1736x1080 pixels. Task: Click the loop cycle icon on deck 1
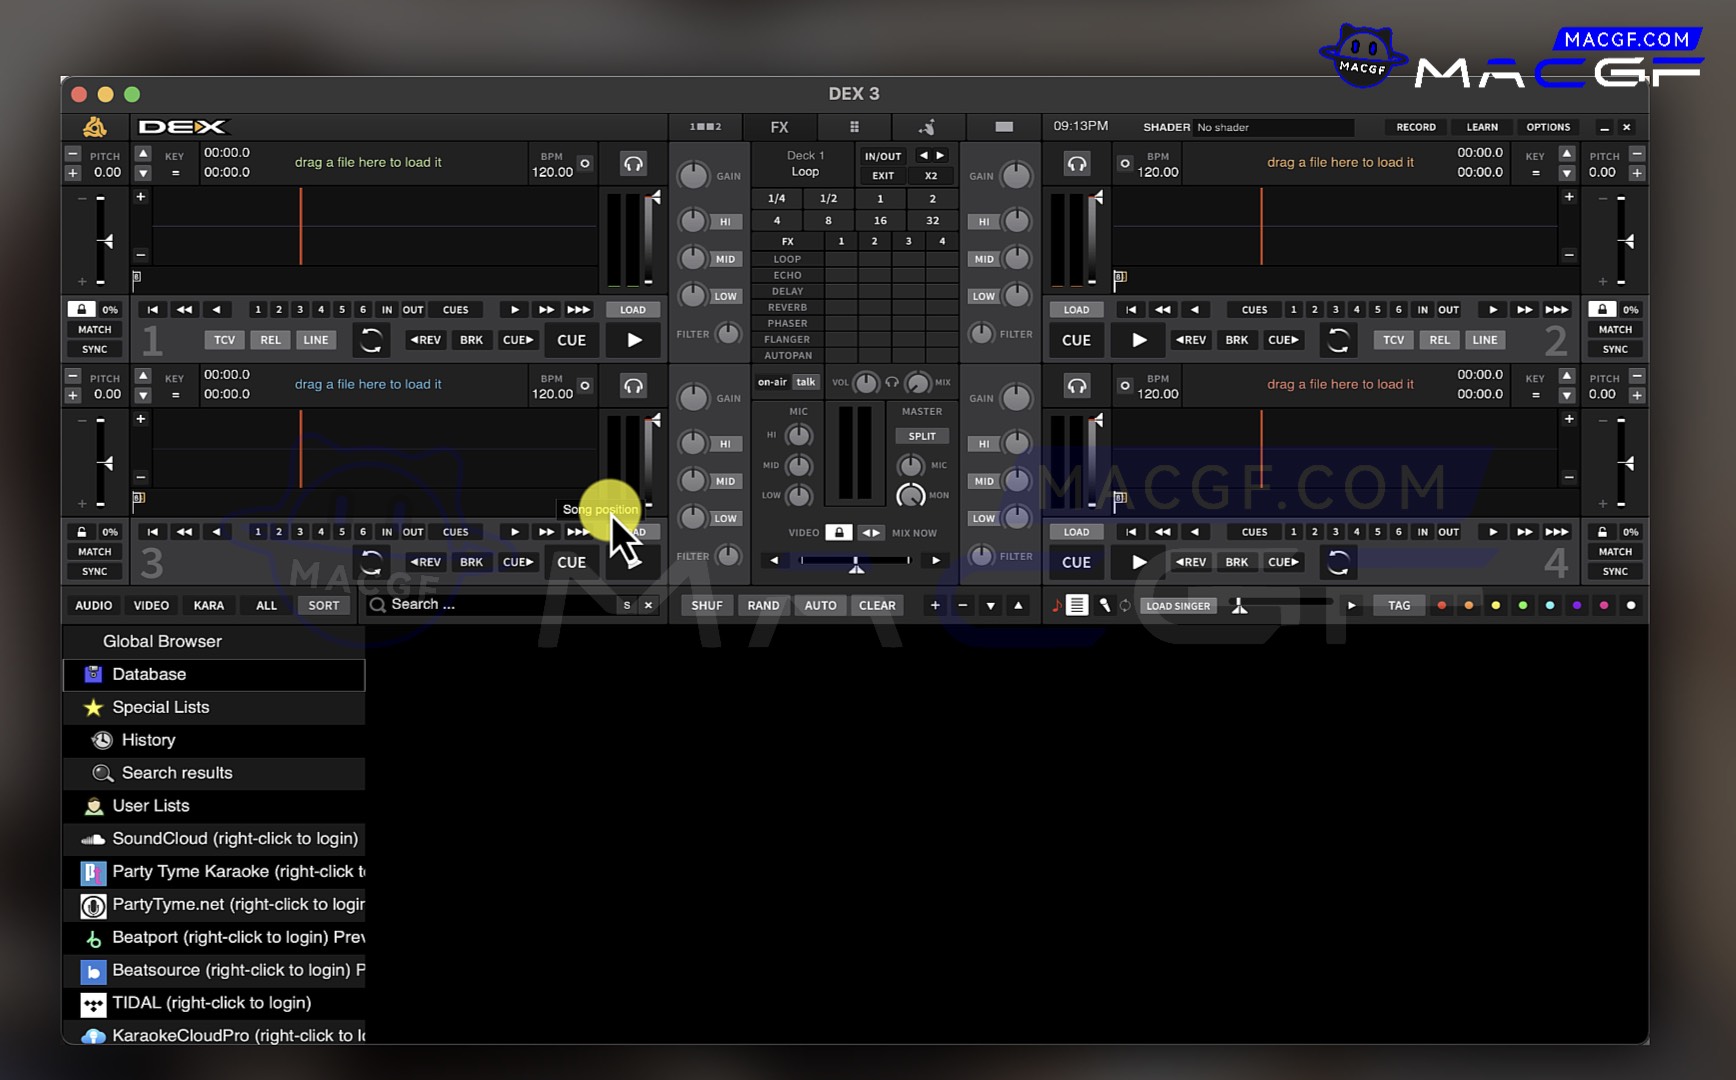(x=371, y=340)
